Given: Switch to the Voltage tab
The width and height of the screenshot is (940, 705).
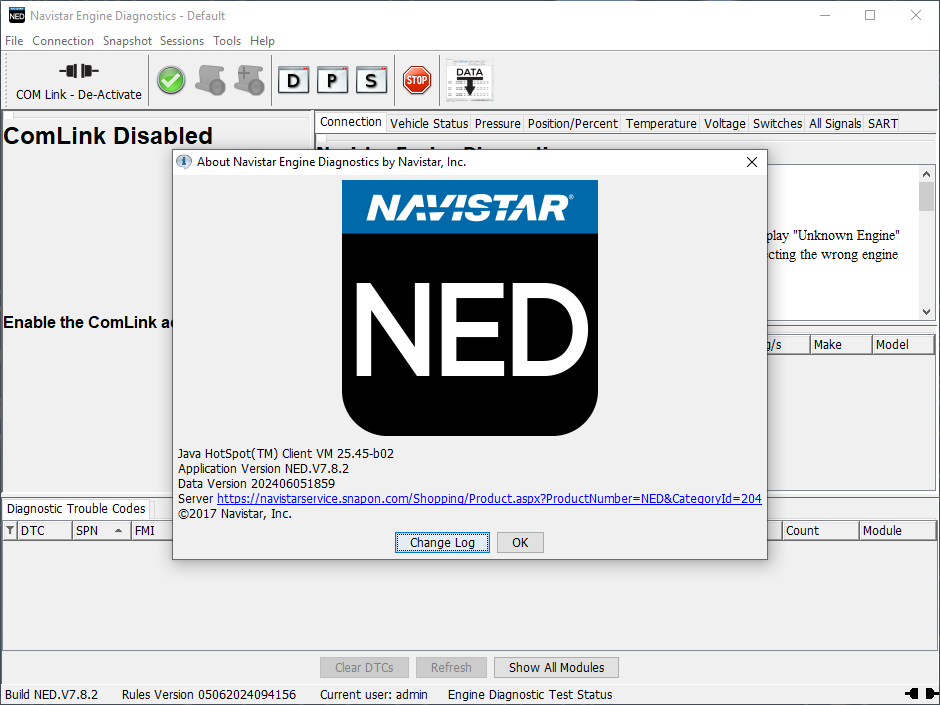Looking at the screenshot, I should [724, 123].
